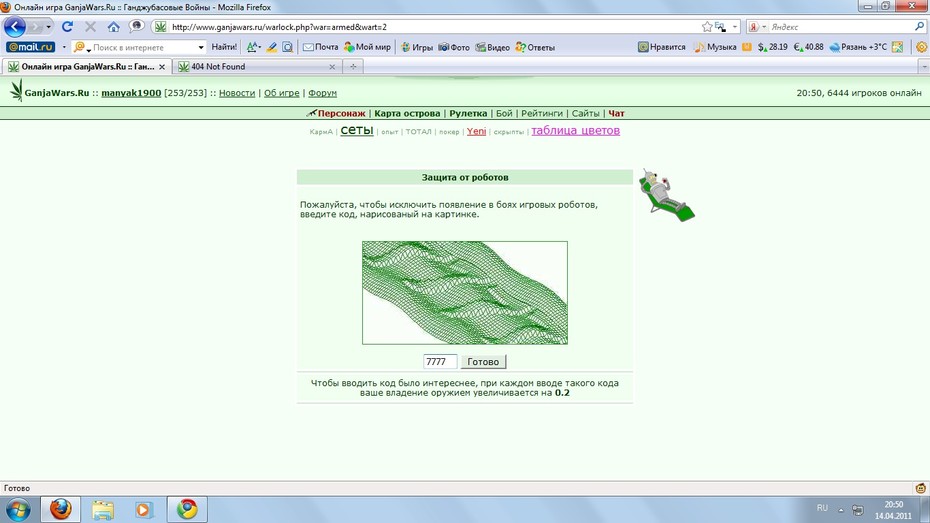Open the Об игре link
The height and width of the screenshot is (523, 930).
coord(281,93)
